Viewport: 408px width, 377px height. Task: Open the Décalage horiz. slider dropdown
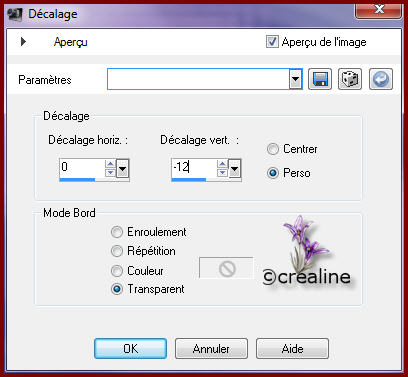click(x=123, y=169)
